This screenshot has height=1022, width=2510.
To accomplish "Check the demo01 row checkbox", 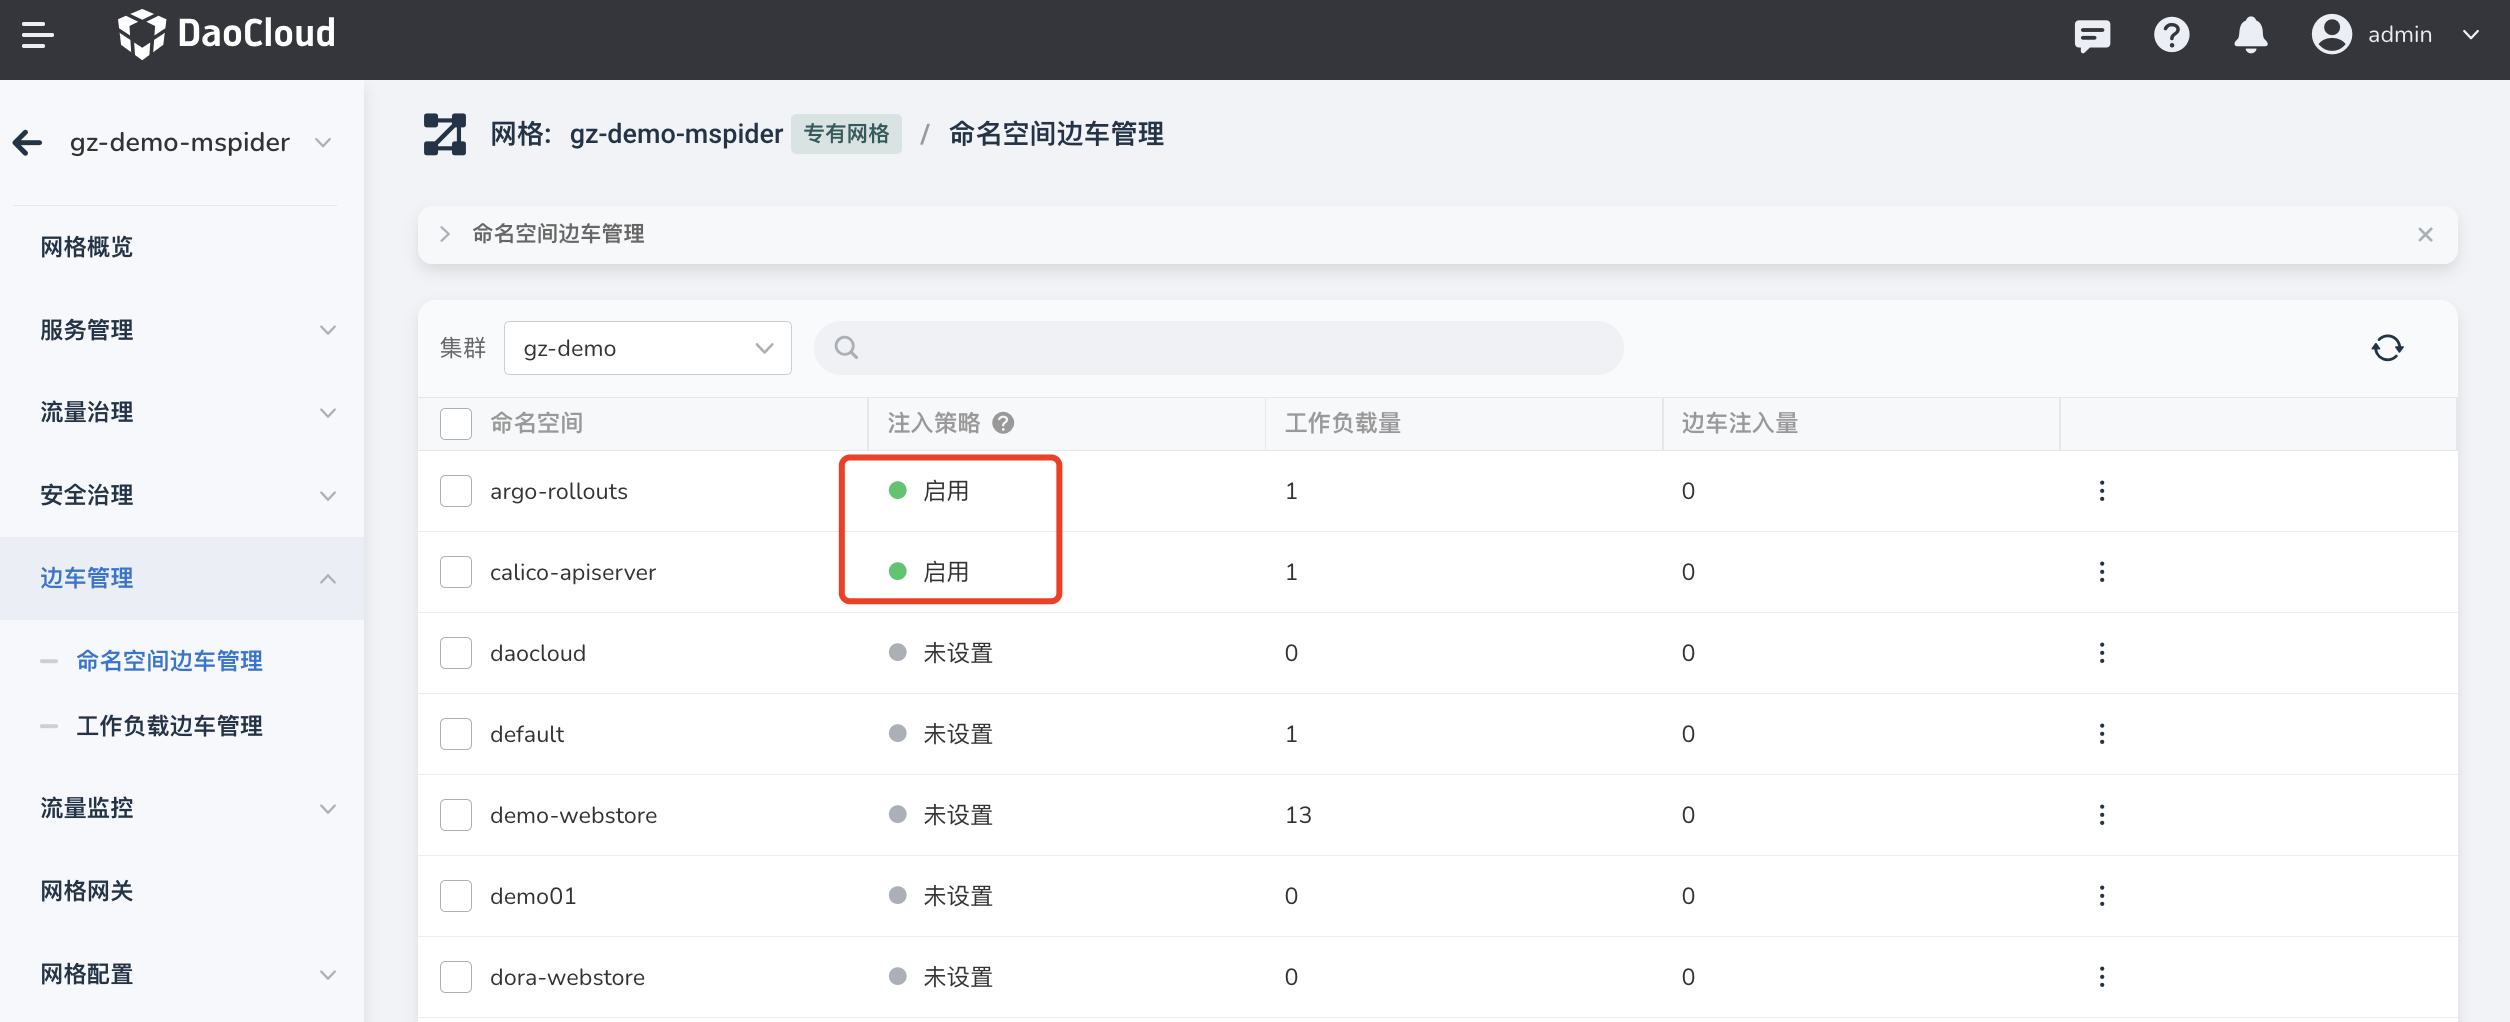I will [456, 896].
